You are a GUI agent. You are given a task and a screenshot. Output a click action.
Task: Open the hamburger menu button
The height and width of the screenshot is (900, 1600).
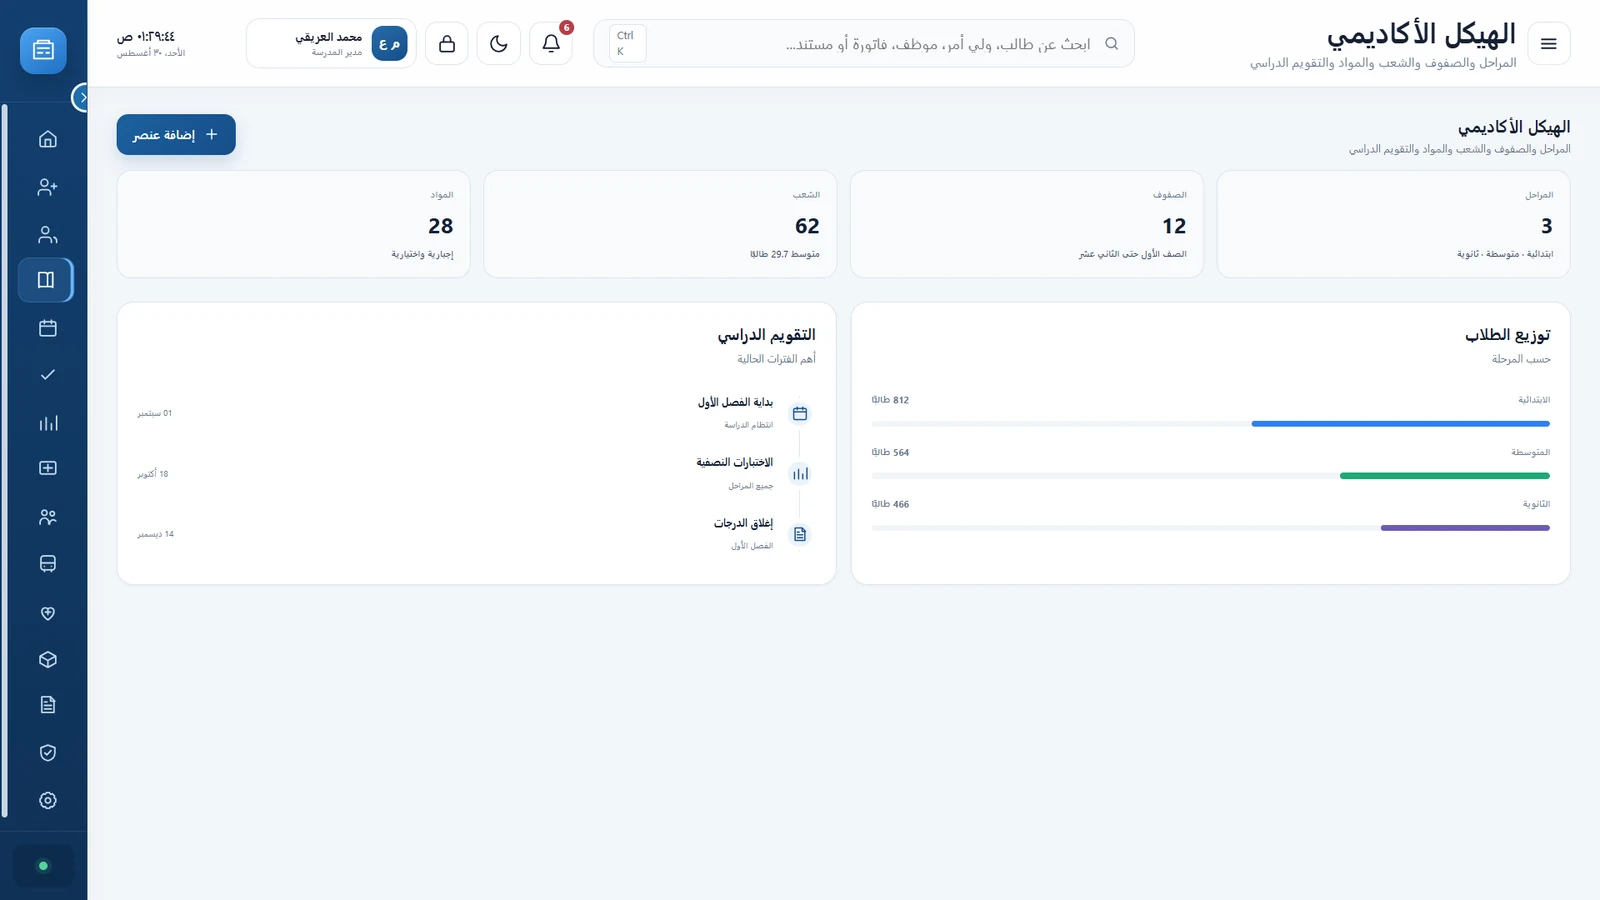pos(1549,44)
